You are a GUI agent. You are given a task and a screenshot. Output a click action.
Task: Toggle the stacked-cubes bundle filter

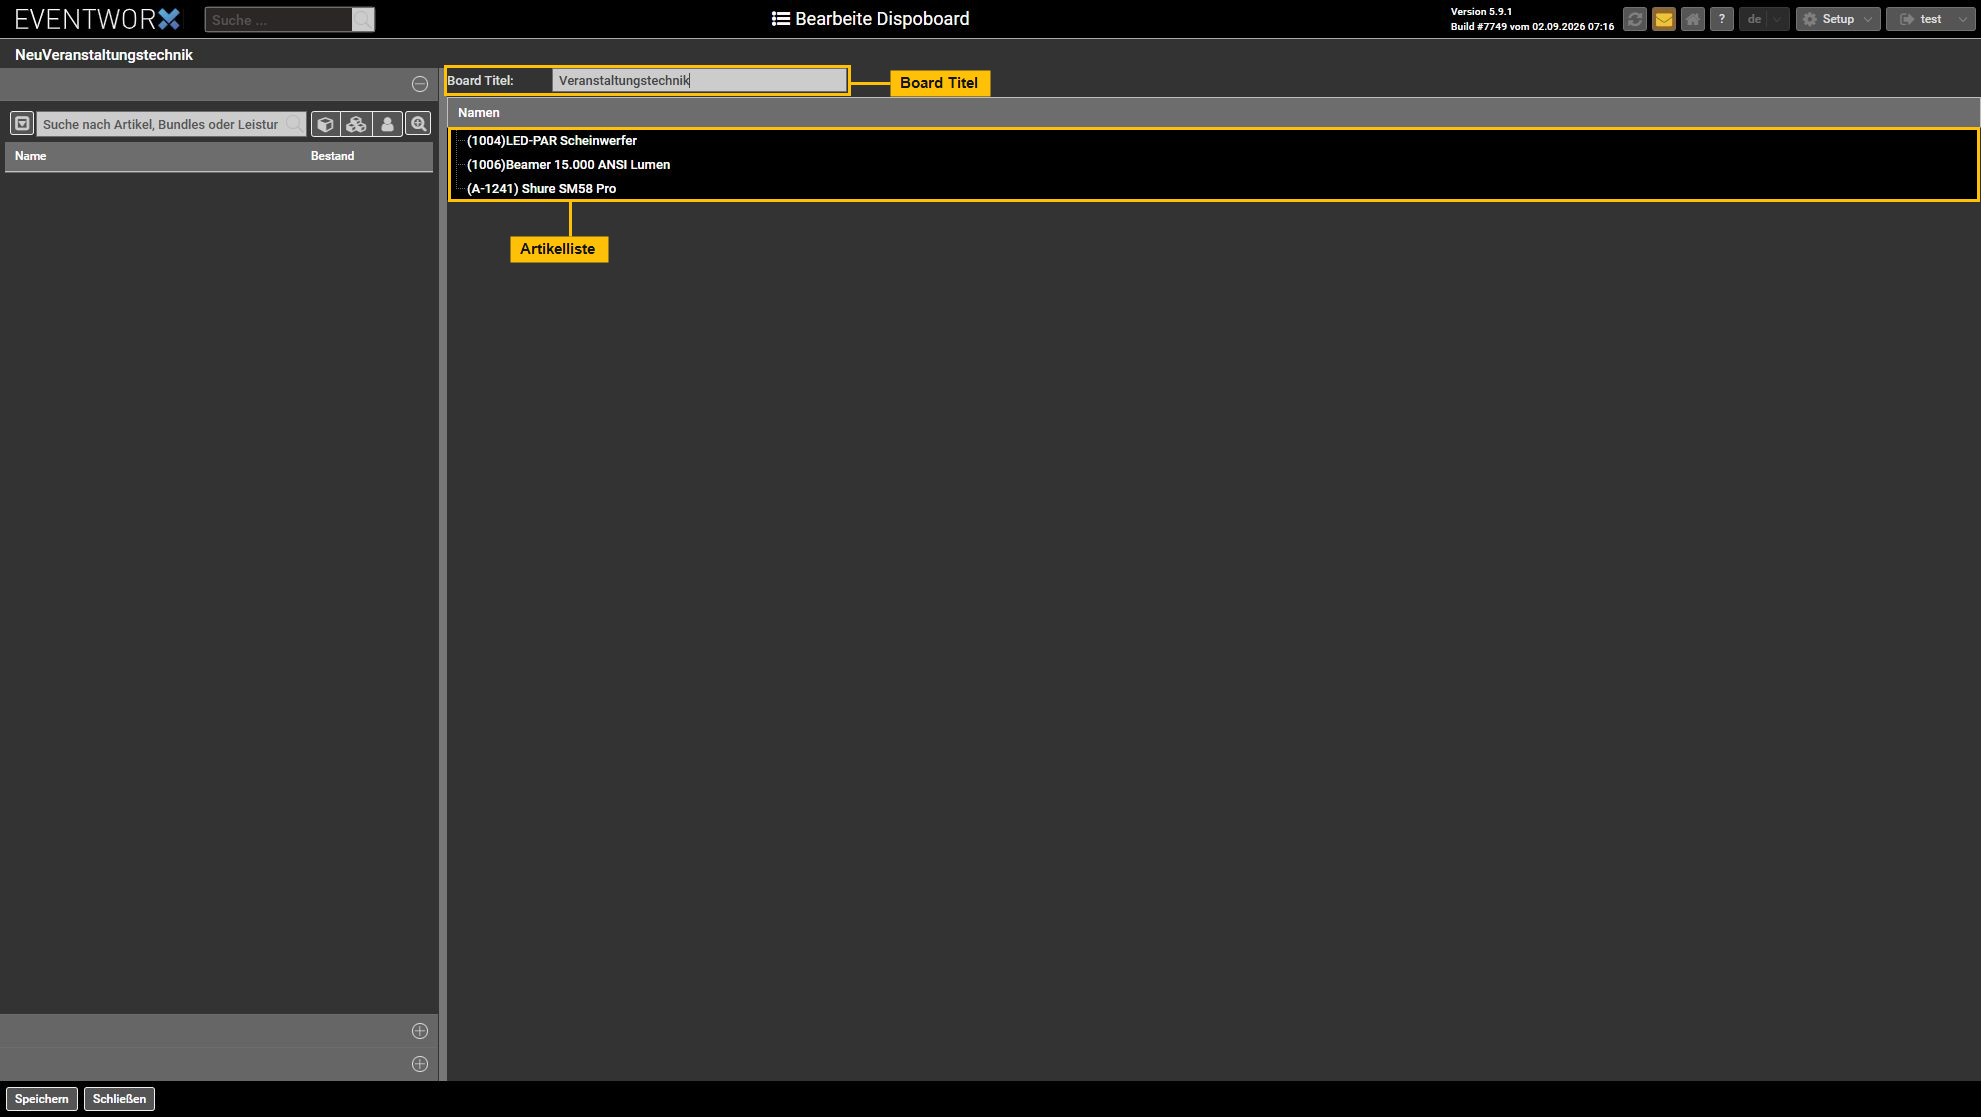356,124
